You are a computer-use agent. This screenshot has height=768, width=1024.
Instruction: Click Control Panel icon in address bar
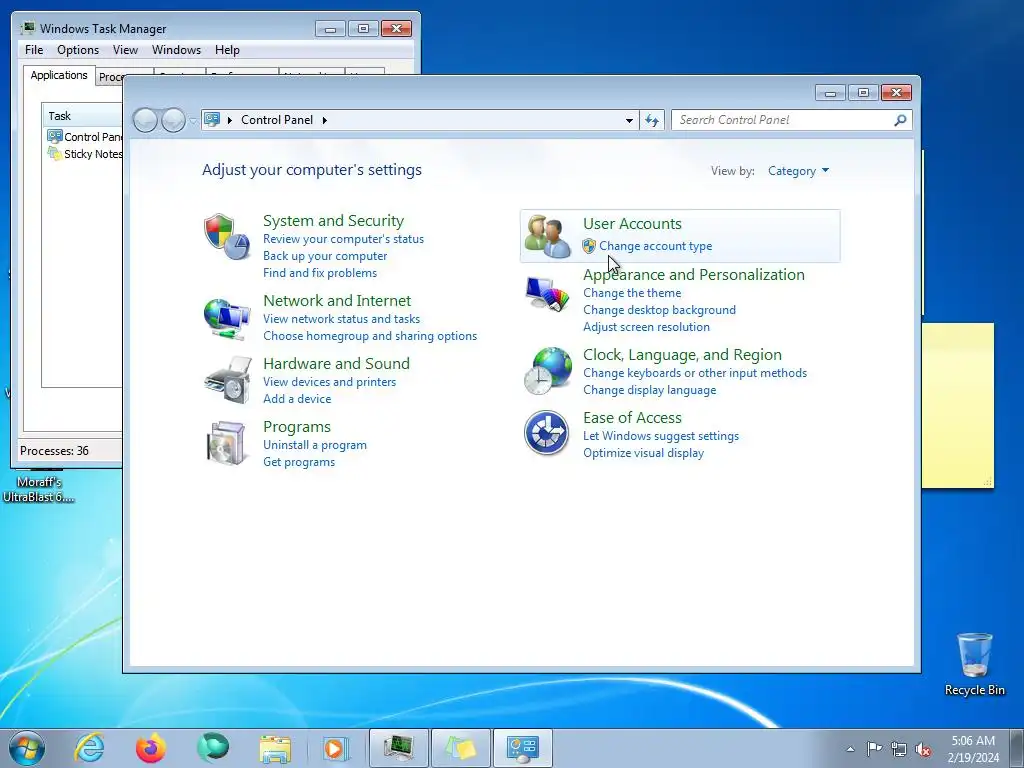[x=212, y=120]
